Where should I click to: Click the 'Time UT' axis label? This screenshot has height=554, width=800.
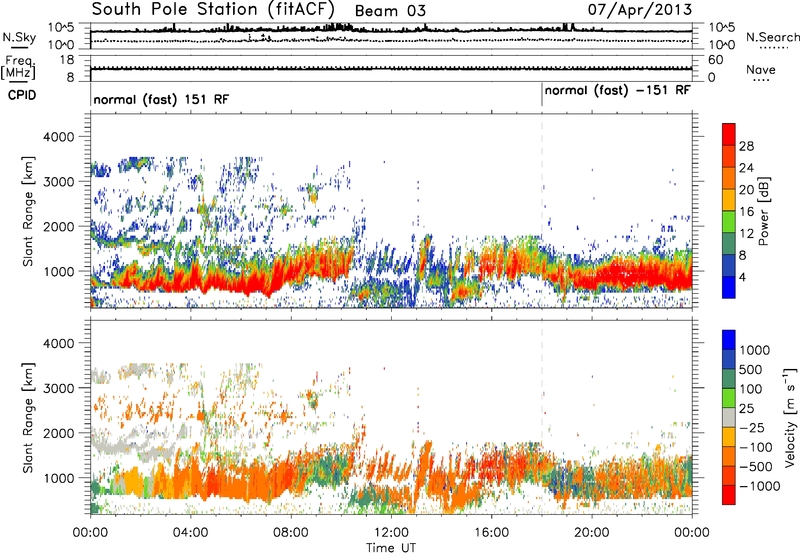click(x=391, y=548)
